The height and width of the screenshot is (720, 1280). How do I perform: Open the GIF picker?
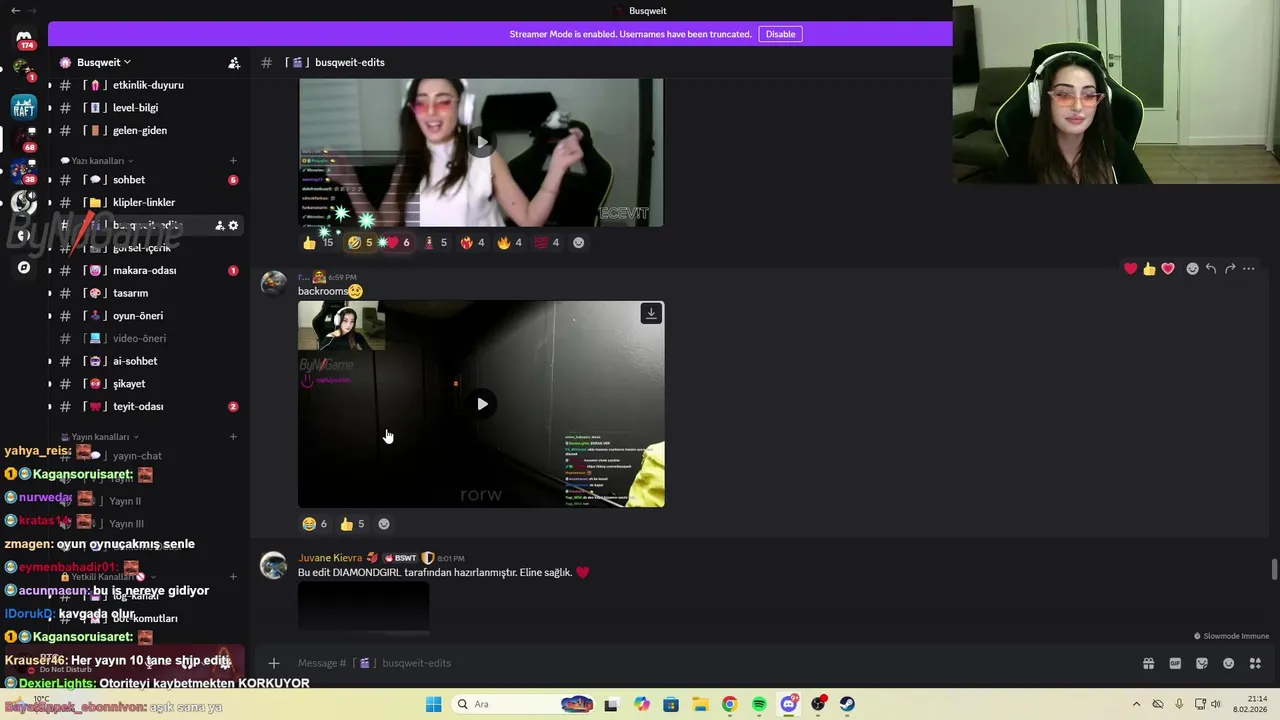tap(1175, 663)
